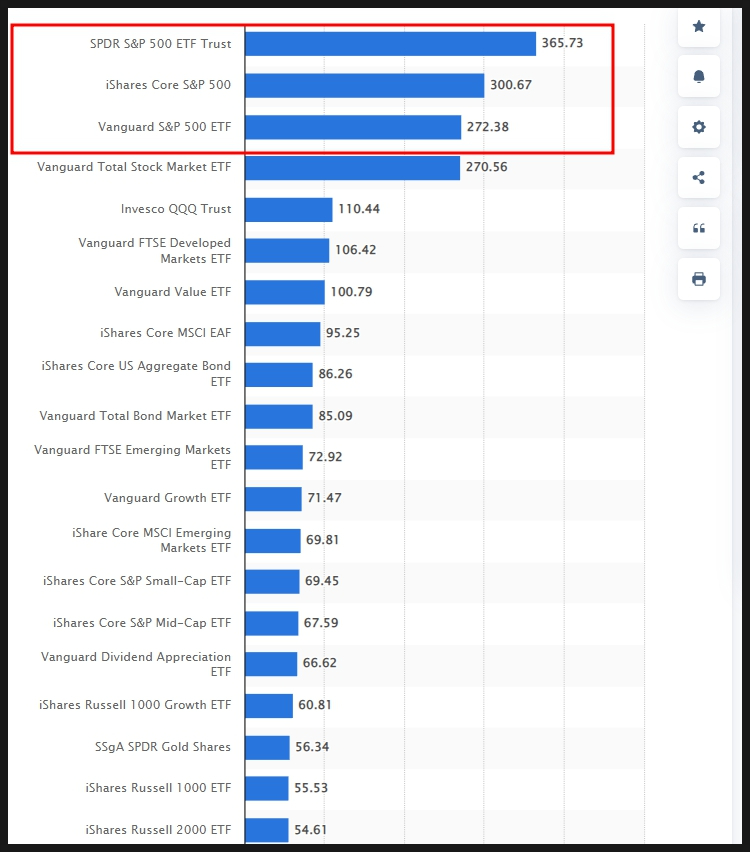Screen dimensions: 750x852
Task: Click the label 'Vanguard S&P 500 ETF'
Action: pos(165,127)
